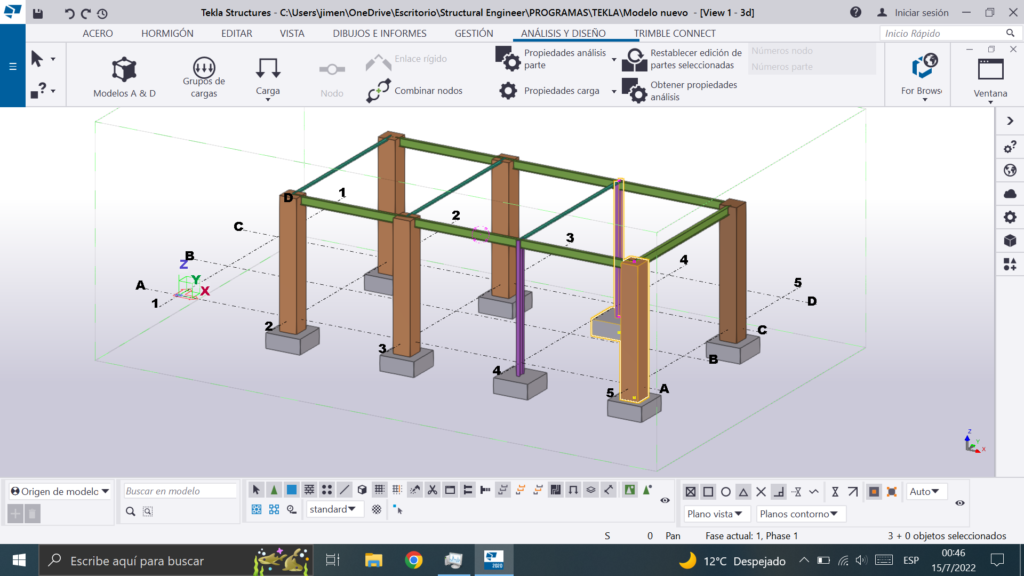Click the scissors select-cuts filter icon
Screen dimensions: 1024x576
pyautogui.click(x=432, y=490)
